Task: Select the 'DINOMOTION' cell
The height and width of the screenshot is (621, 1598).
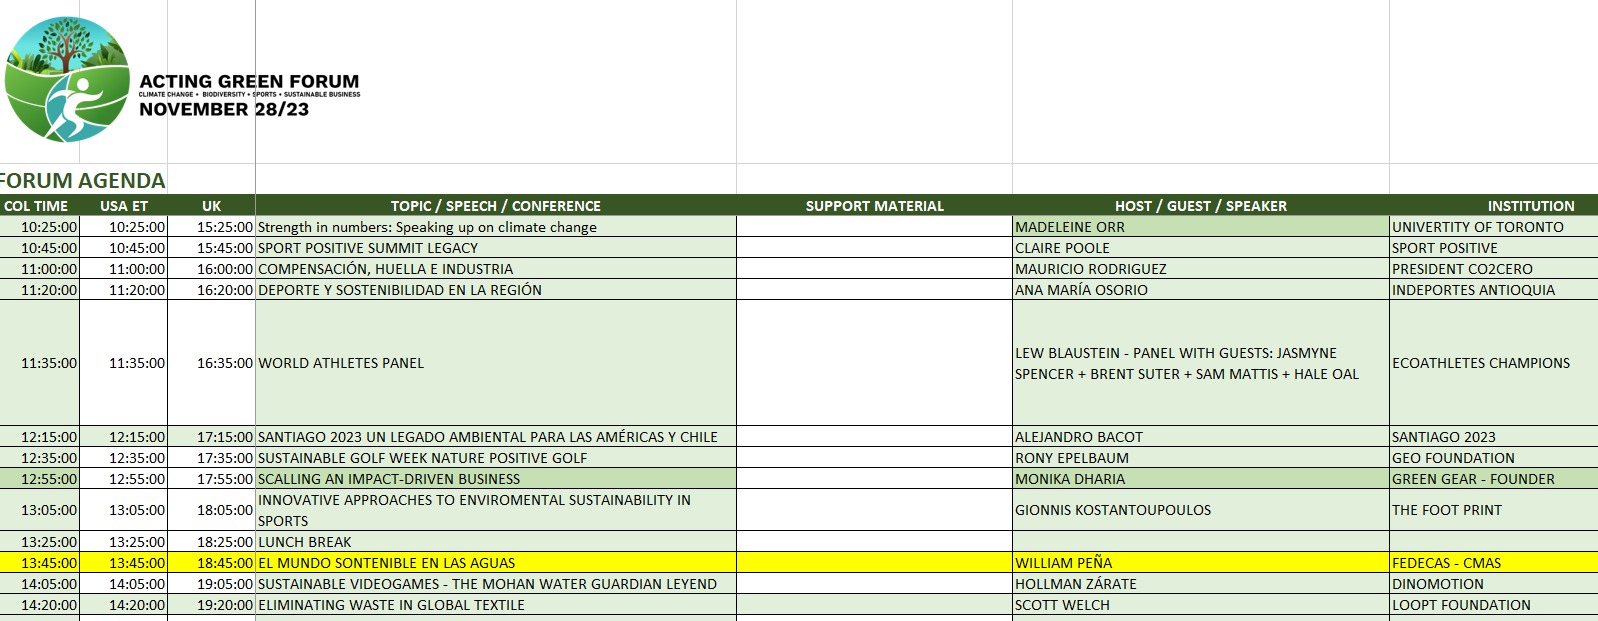Action: click(x=1494, y=584)
